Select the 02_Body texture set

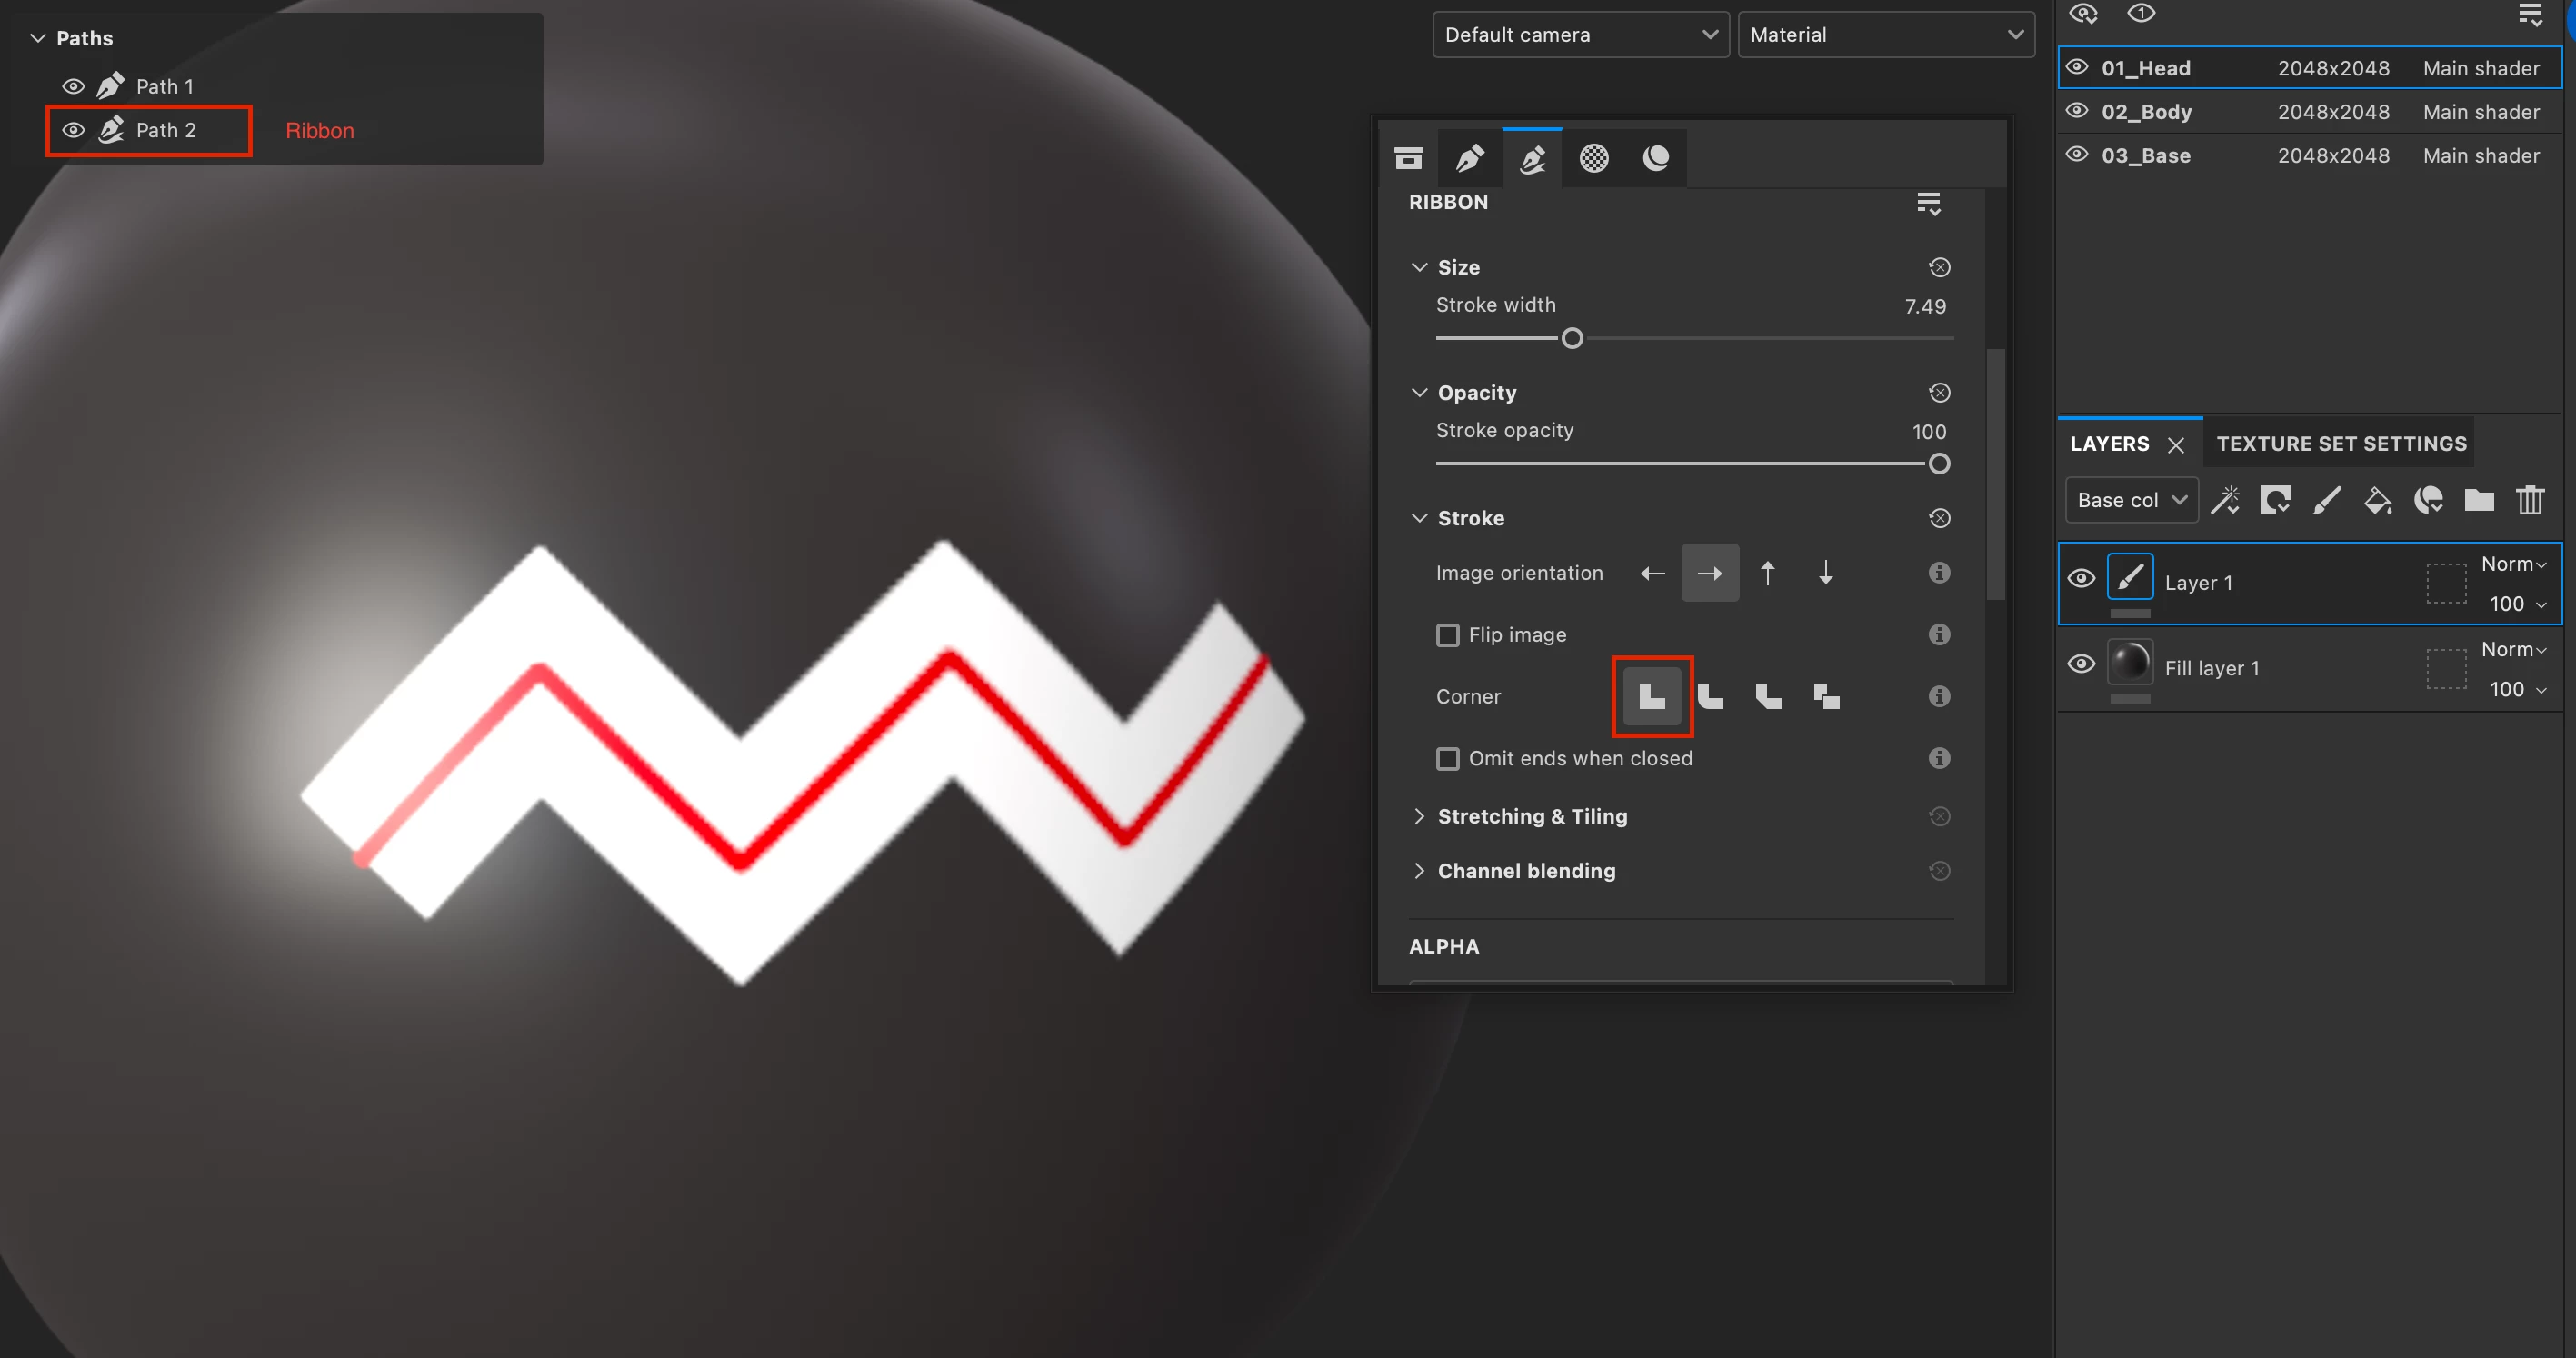tap(2146, 112)
